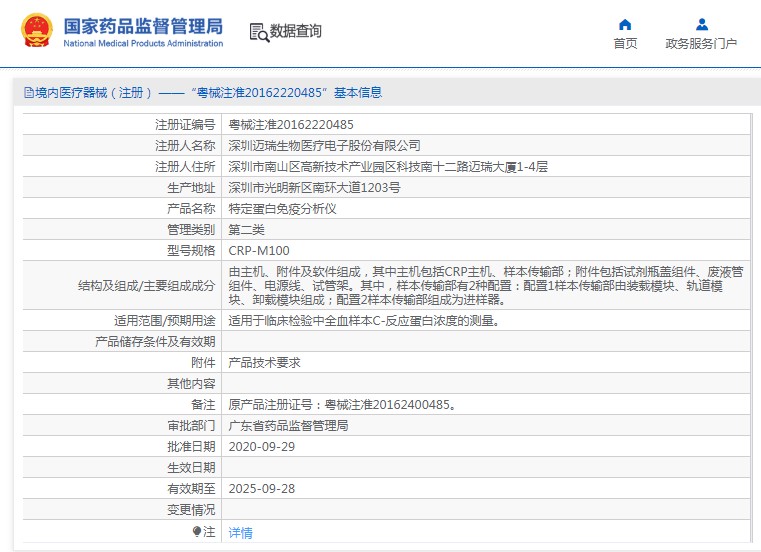761x552 pixels.
Task: Open 政务服务门户 via its text label
Action: [x=701, y=44]
